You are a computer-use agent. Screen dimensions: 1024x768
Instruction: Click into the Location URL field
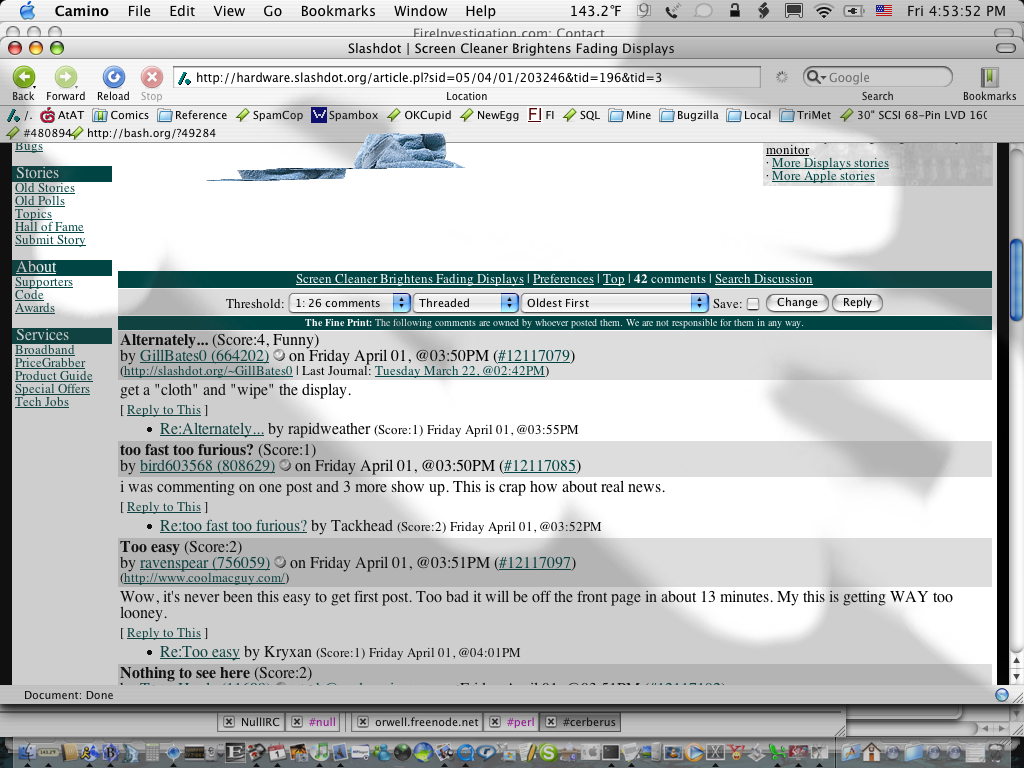pos(467,78)
